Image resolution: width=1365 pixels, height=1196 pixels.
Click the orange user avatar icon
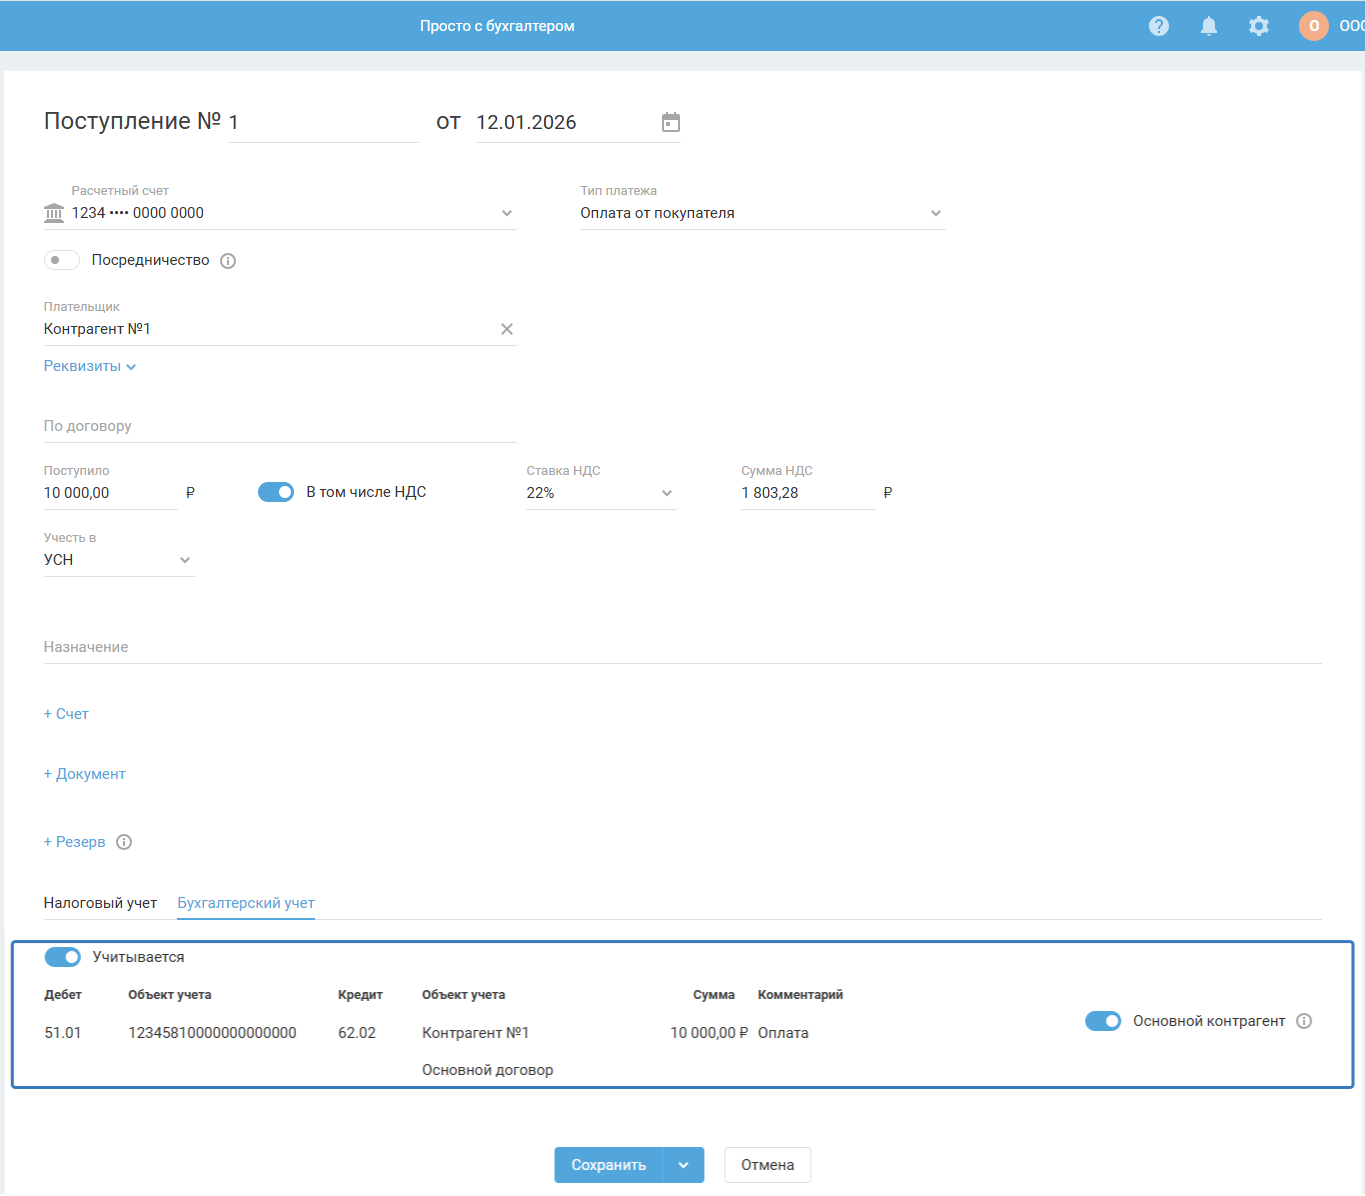point(1313,26)
